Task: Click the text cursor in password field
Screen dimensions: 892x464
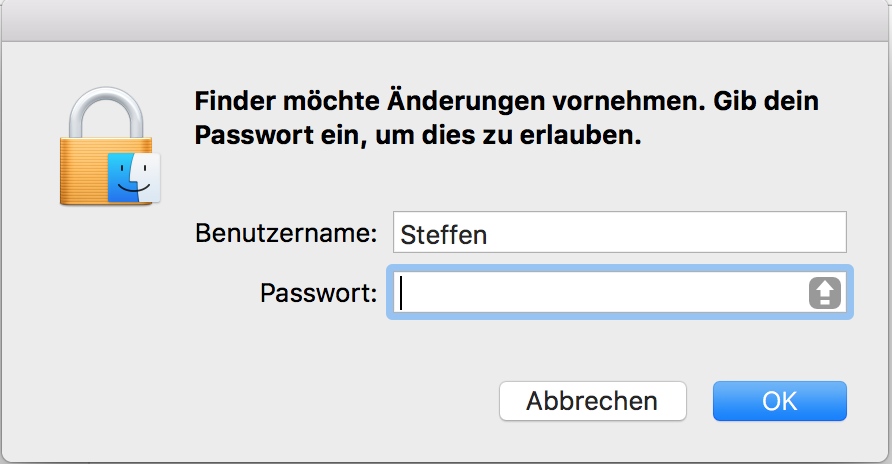Action: tap(401, 293)
